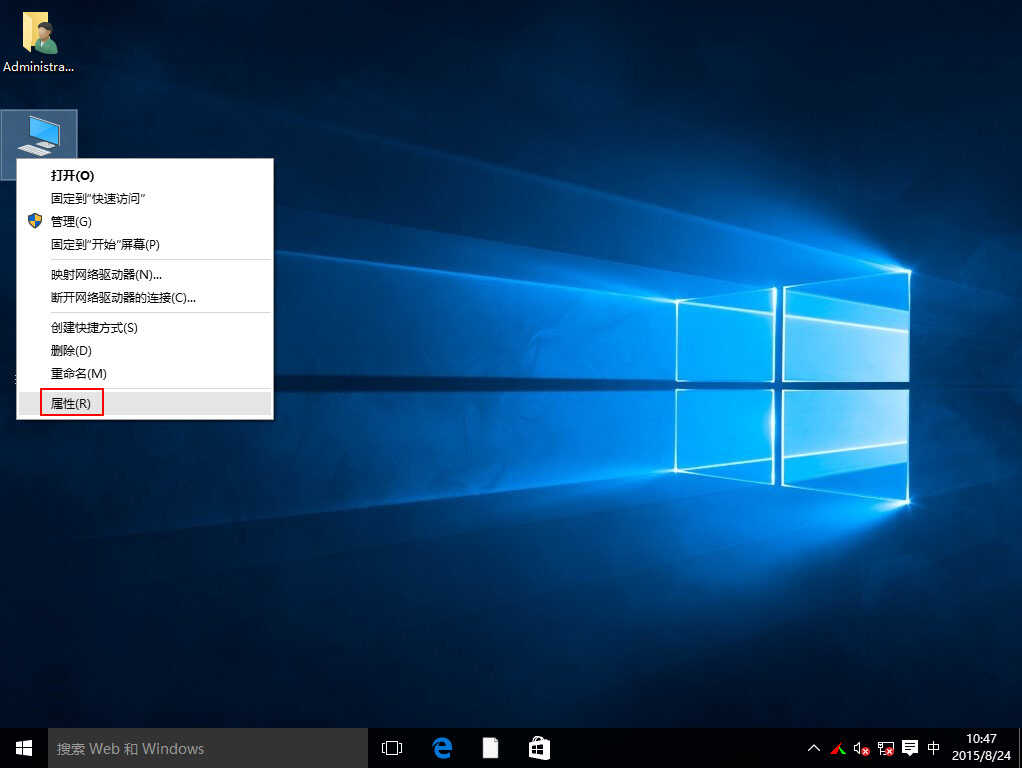Open the Windows Start menu
Screen dimensions: 1022x768
tap(24, 747)
